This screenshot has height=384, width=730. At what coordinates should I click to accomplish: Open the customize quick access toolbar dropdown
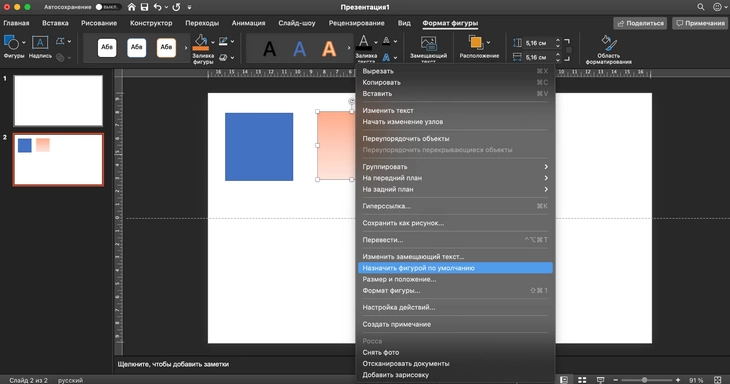(x=189, y=7)
